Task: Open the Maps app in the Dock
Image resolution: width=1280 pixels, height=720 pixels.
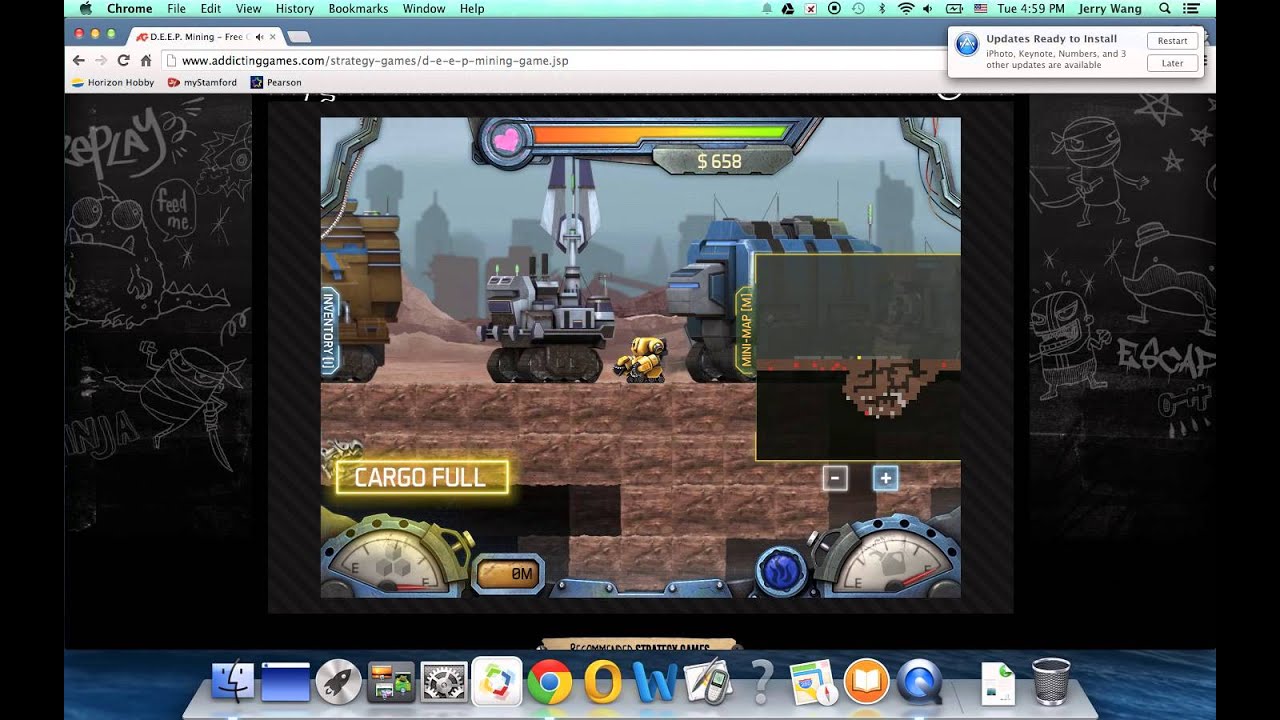Action: point(813,682)
